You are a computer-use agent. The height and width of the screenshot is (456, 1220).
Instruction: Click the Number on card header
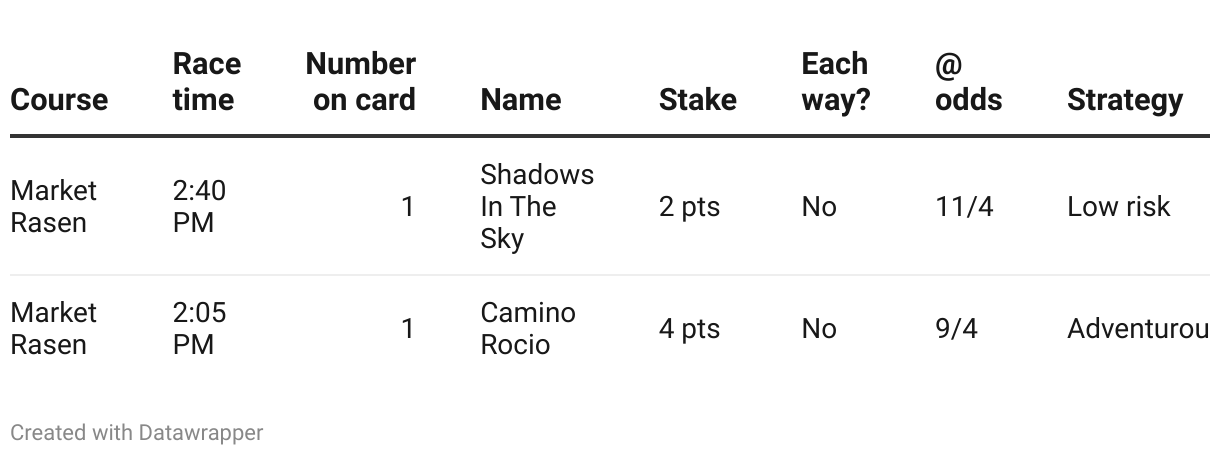[361, 82]
